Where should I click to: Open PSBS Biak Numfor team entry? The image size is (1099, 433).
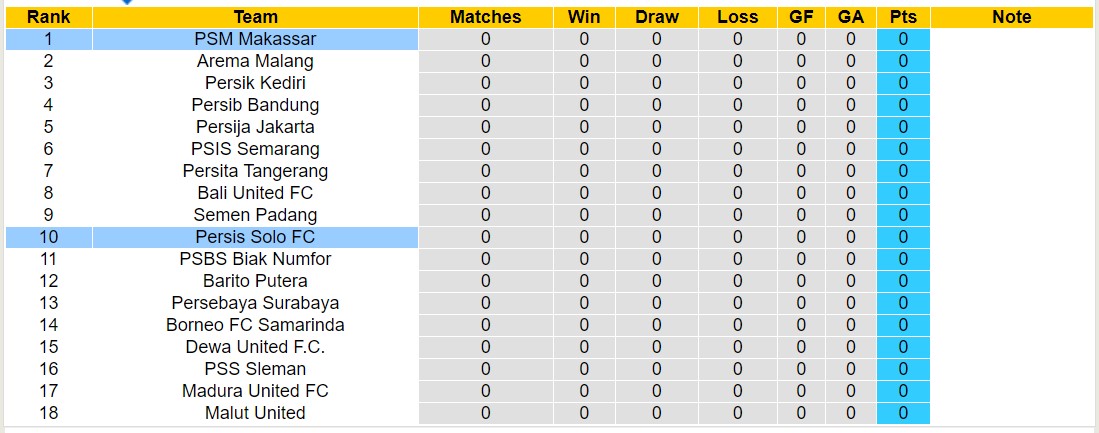point(255,259)
